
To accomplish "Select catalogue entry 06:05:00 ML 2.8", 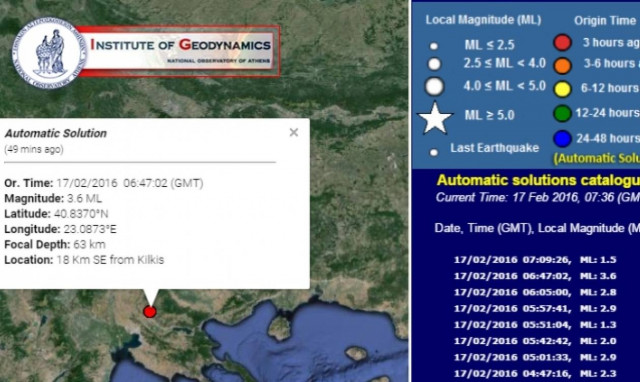I will tap(535, 292).
